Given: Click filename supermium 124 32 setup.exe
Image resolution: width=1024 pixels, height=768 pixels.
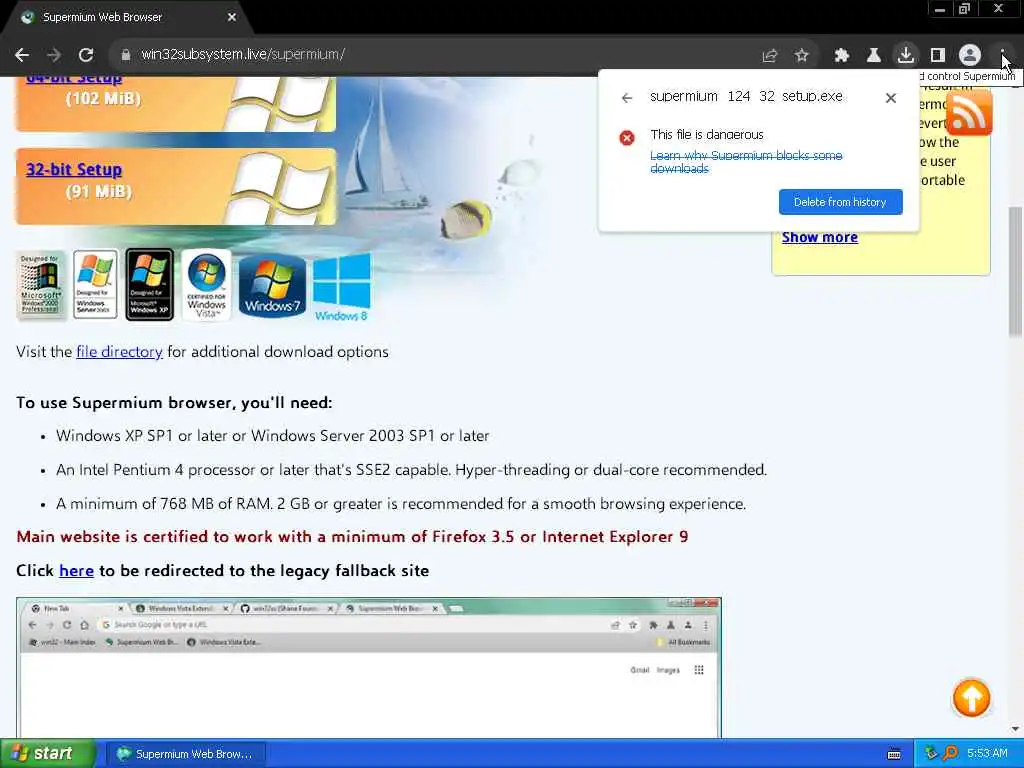Looking at the screenshot, I should tap(746, 97).
